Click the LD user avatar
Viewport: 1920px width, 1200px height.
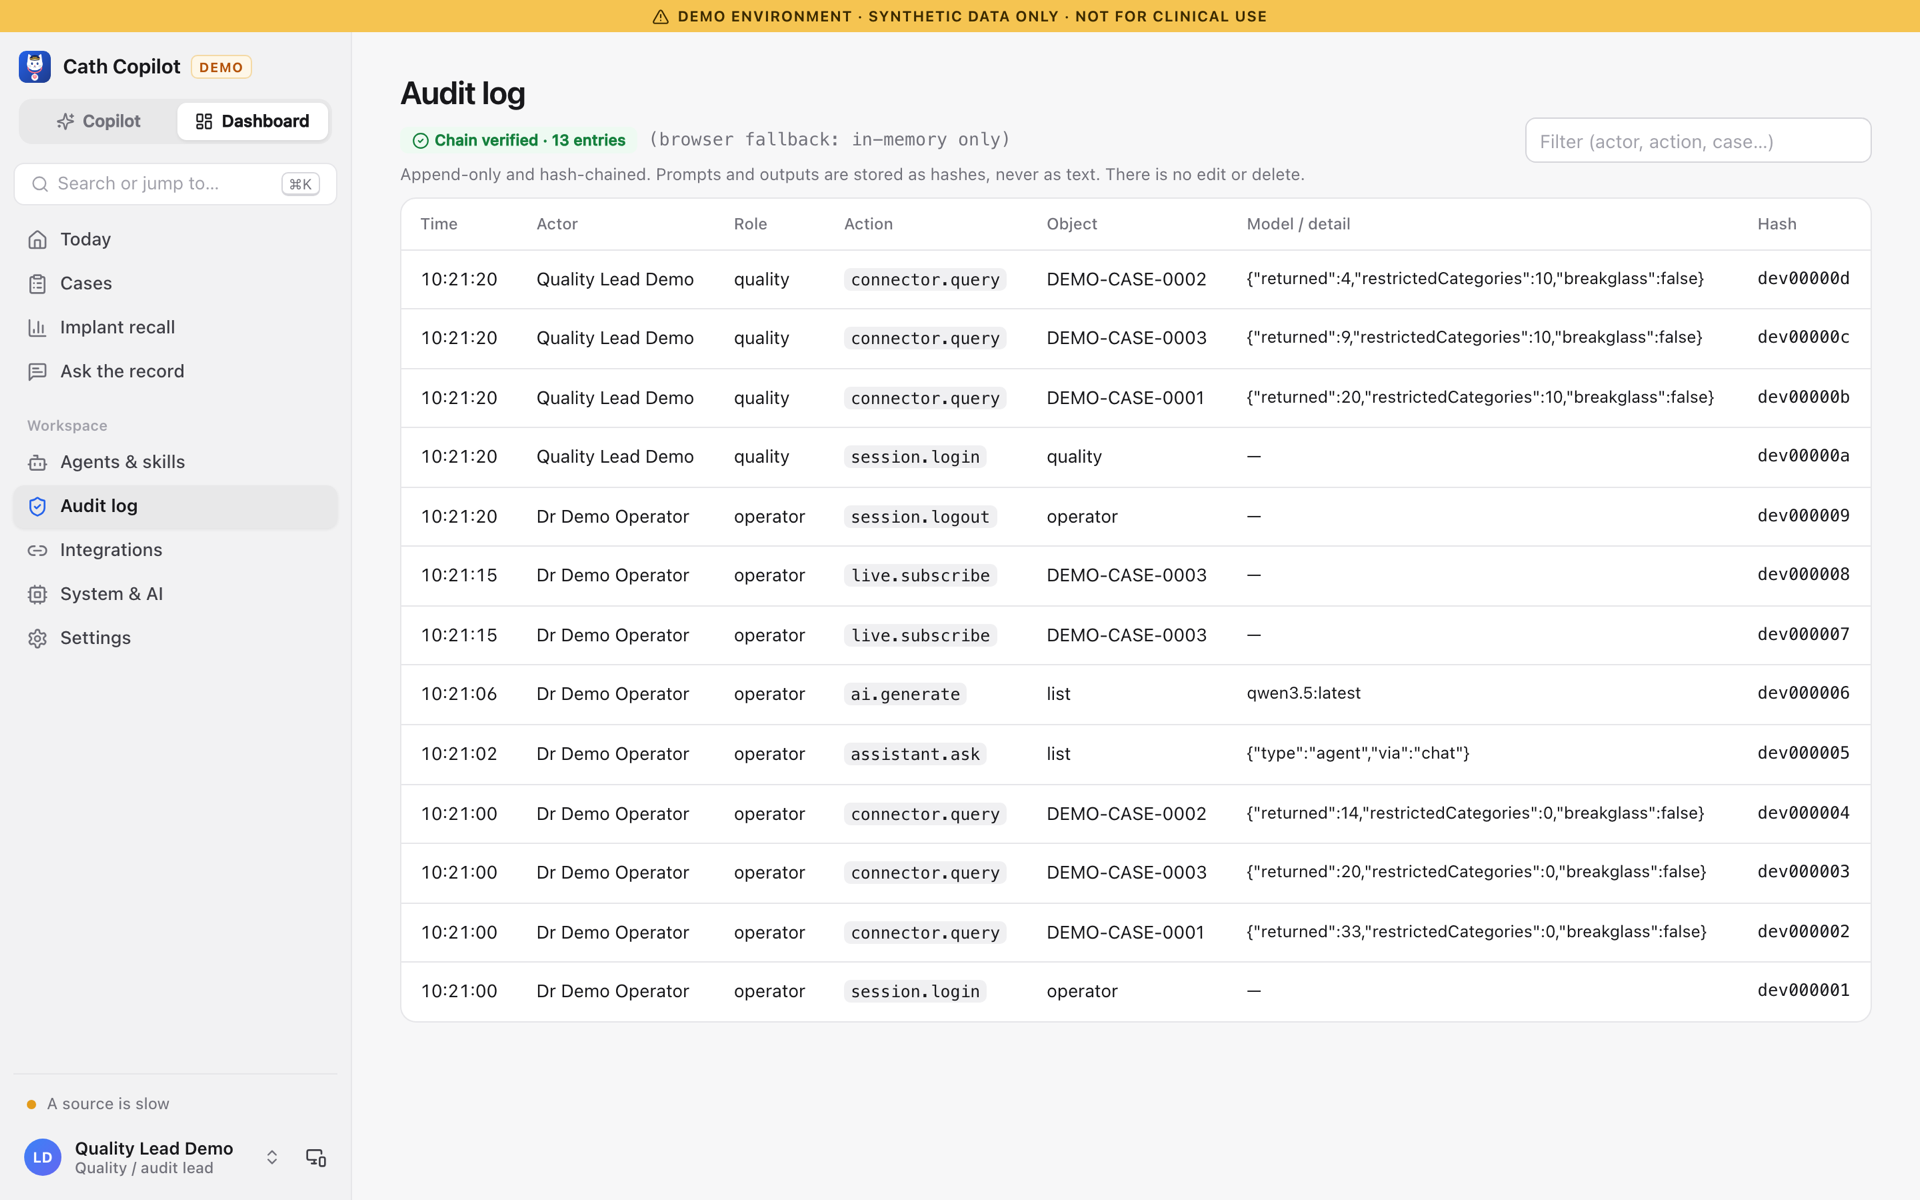43,1157
